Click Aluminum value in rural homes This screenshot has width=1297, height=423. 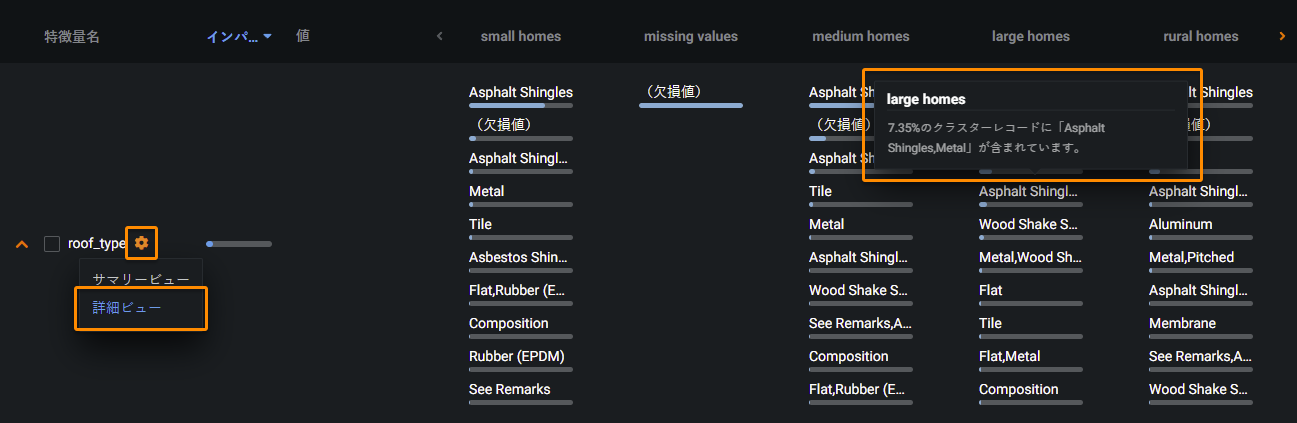[x=1180, y=225]
